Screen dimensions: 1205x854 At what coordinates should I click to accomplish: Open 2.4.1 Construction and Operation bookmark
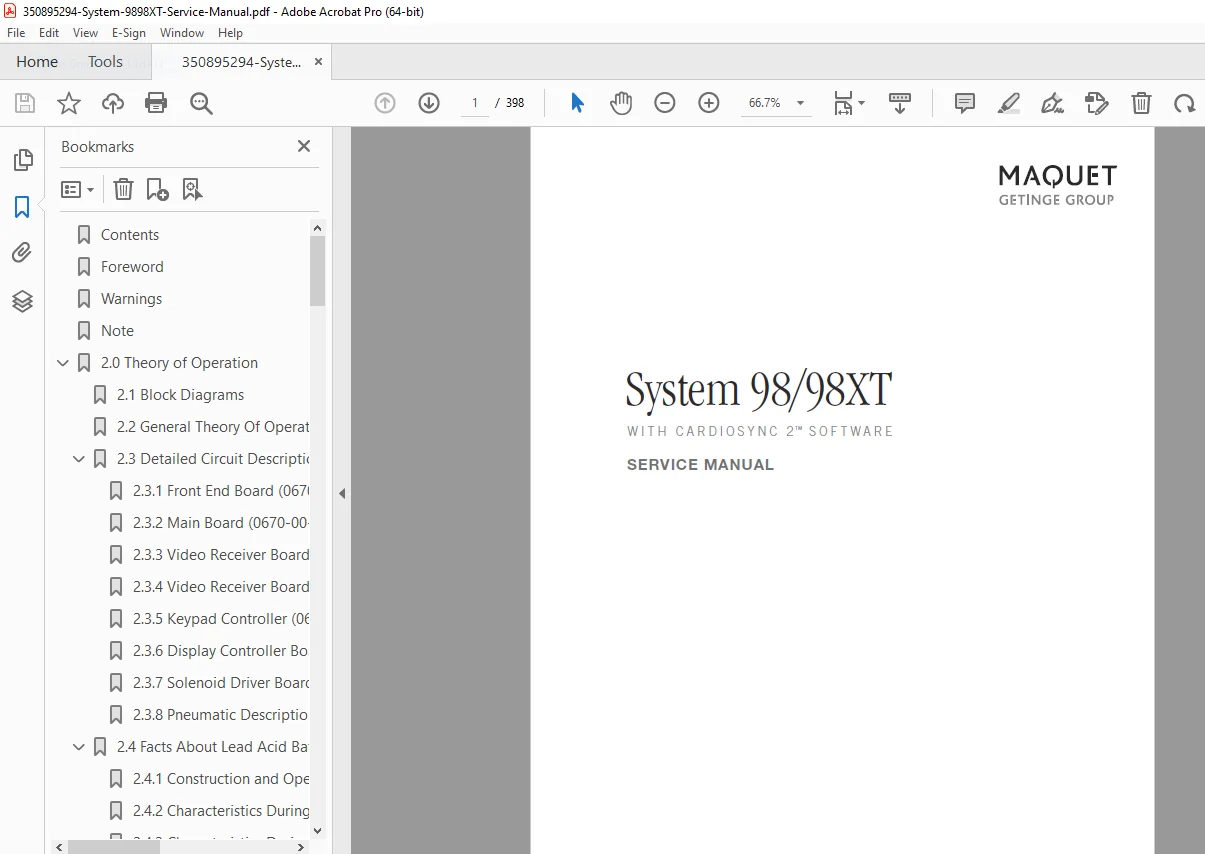click(221, 779)
